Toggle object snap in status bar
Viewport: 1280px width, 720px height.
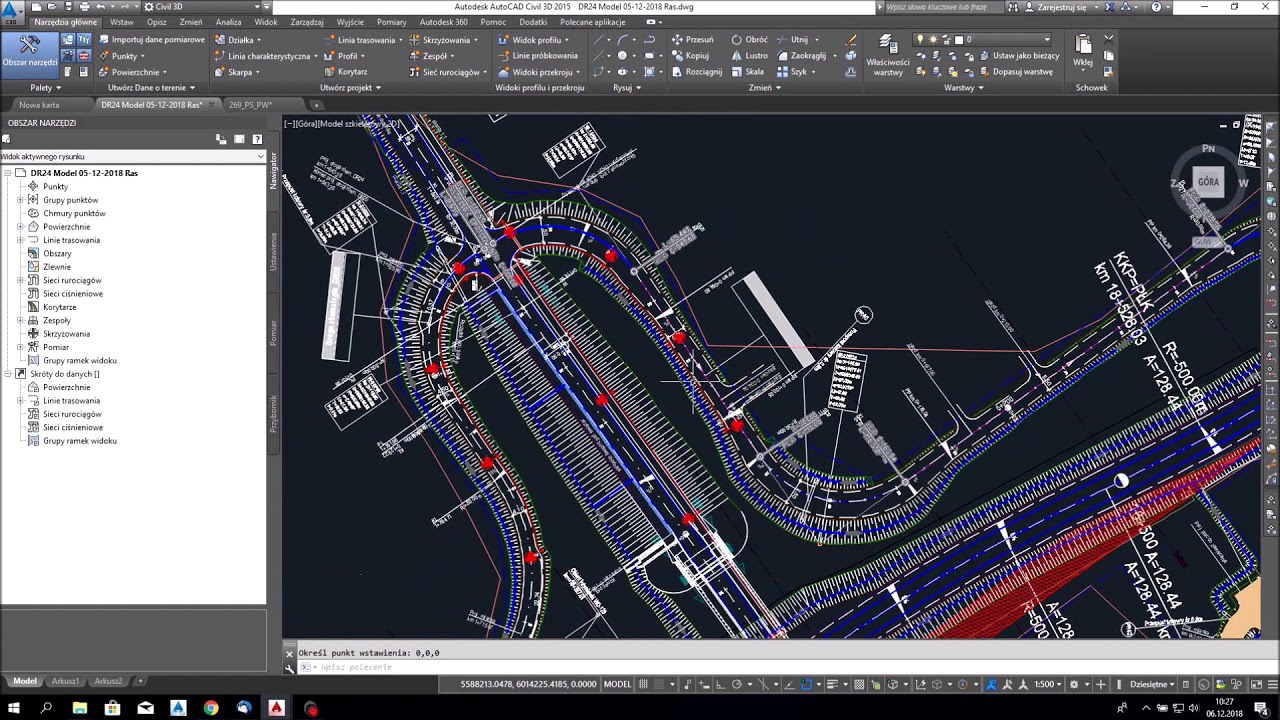tap(806, 684)
